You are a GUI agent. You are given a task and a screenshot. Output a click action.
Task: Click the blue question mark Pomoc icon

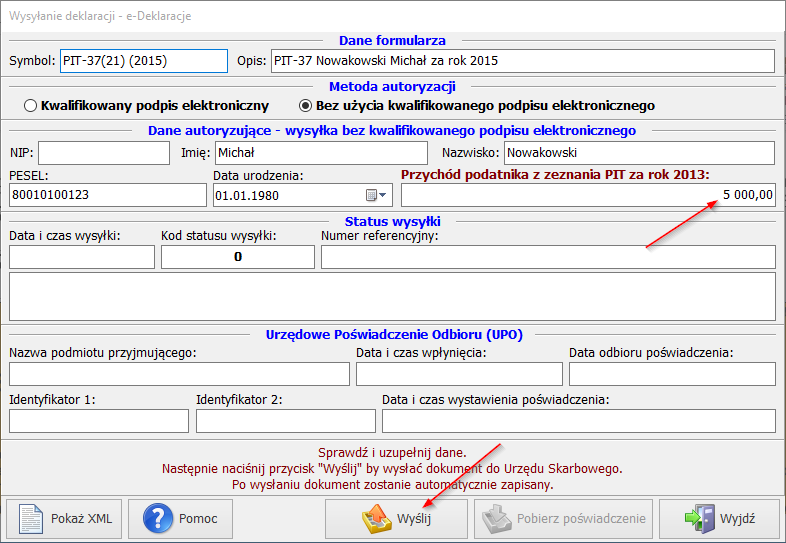coord(159,519)
